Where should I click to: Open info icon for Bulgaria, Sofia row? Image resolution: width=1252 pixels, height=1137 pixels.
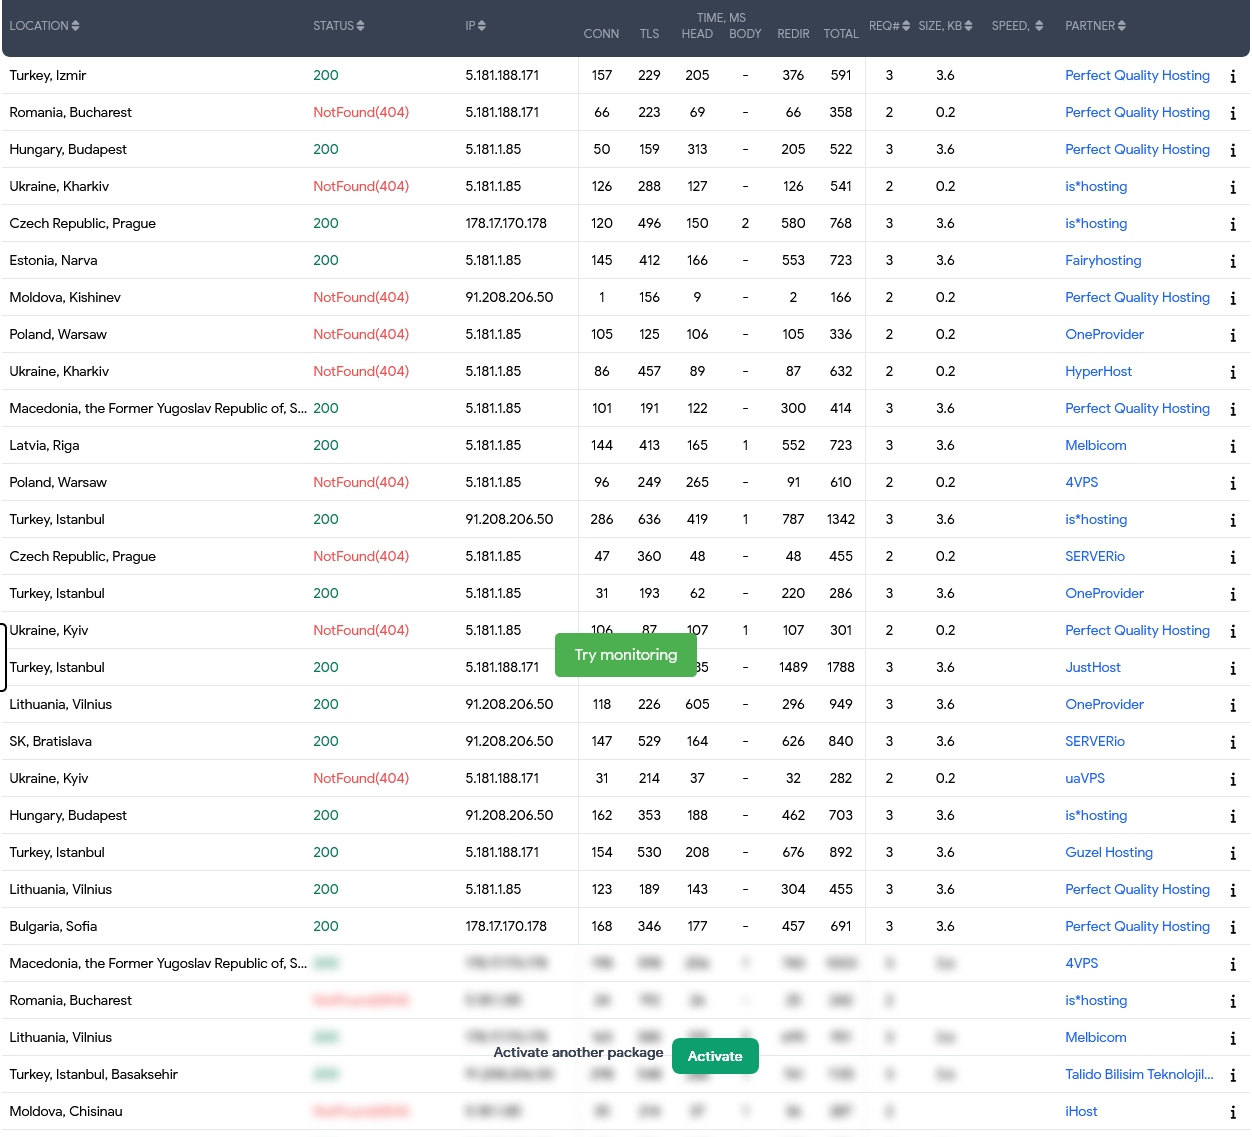pos(1232,927)
